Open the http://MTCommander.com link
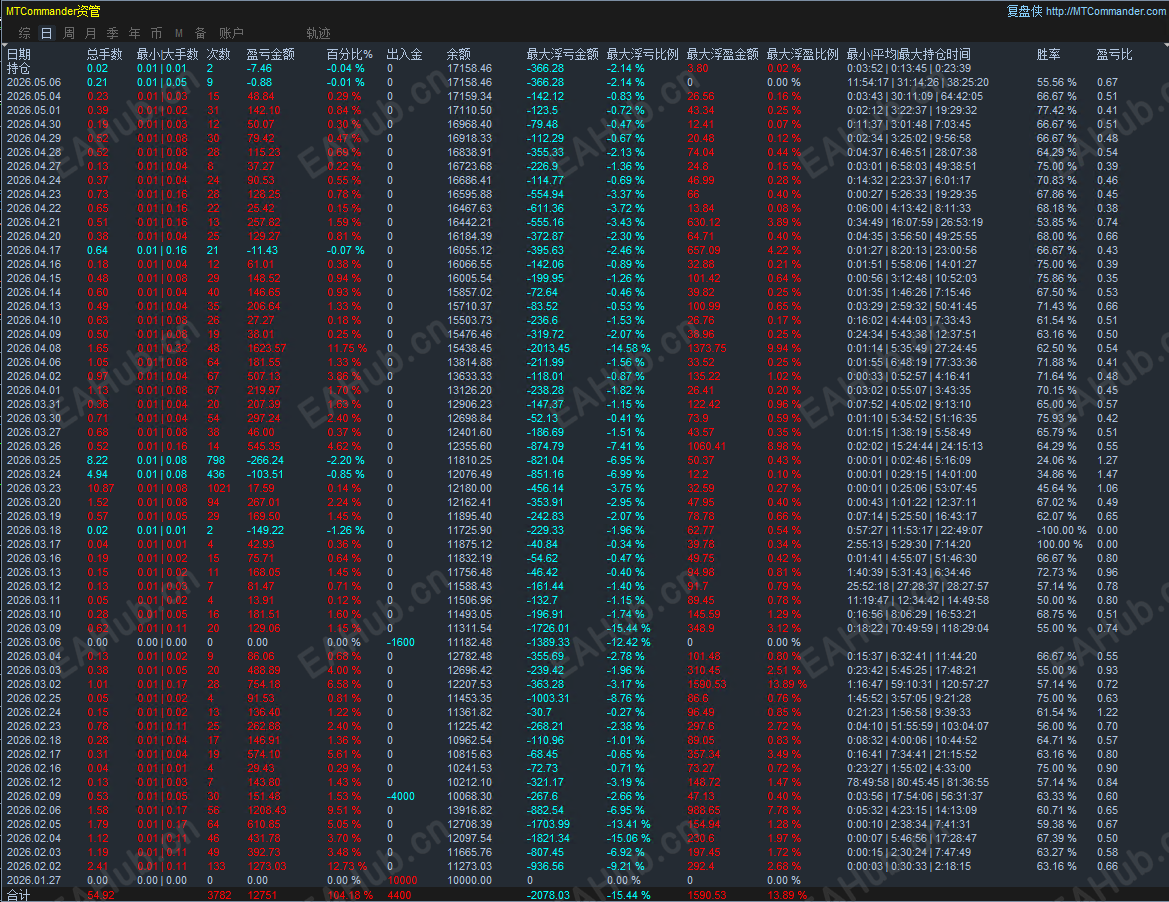Image resolution: width=1169 pixels, height=902 pixels. (x=1106, y=11)
